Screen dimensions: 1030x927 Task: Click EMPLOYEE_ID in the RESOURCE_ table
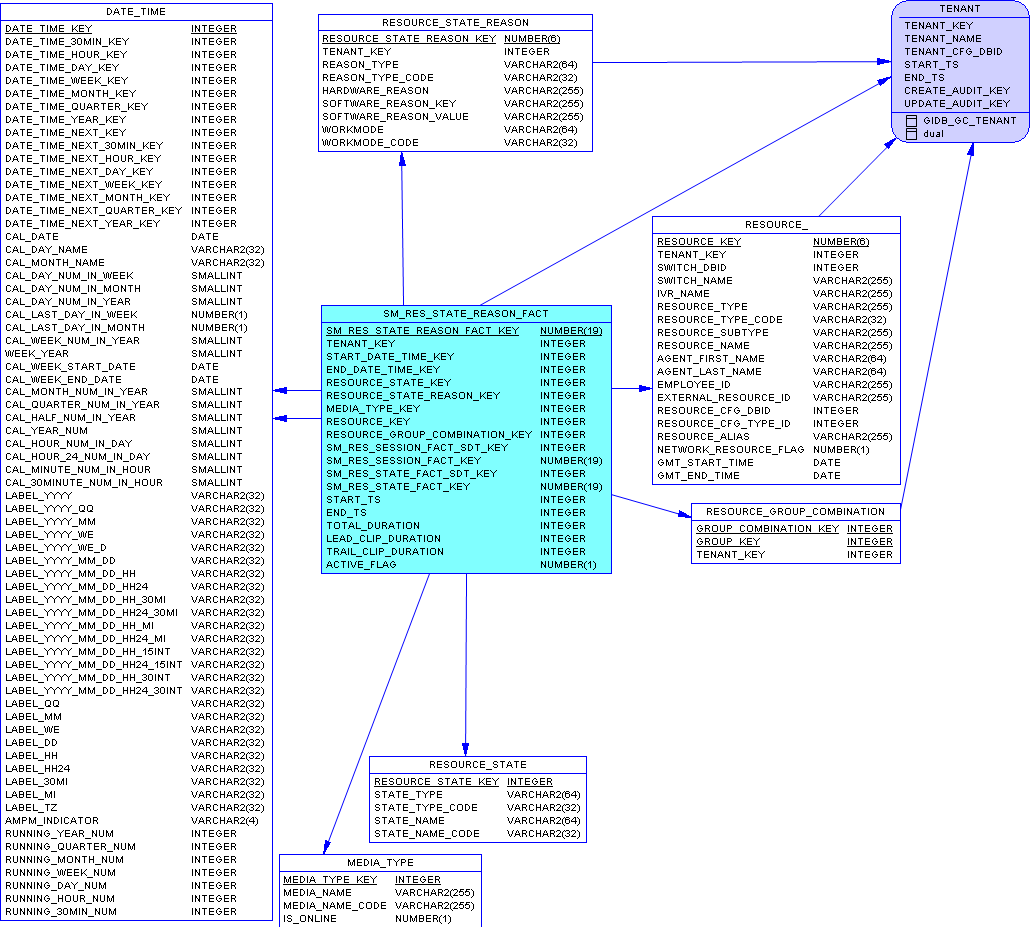(x=694, y=385)
